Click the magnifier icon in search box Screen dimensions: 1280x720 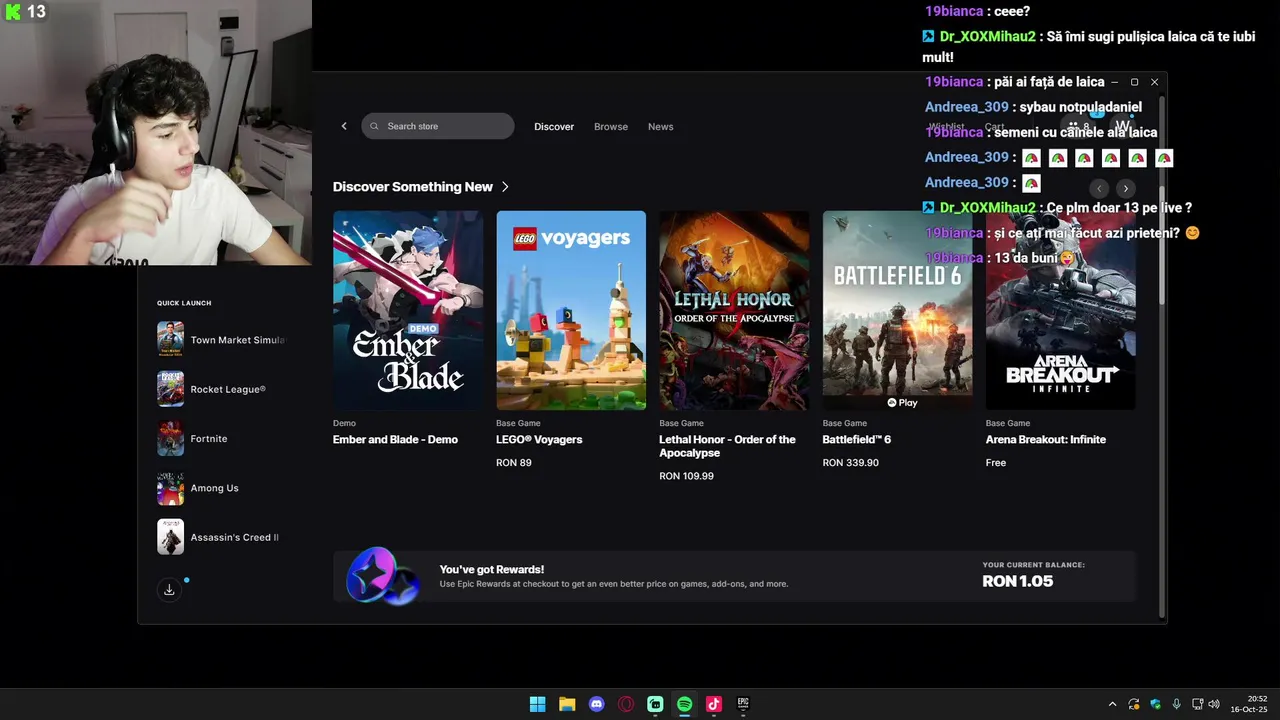374,126
